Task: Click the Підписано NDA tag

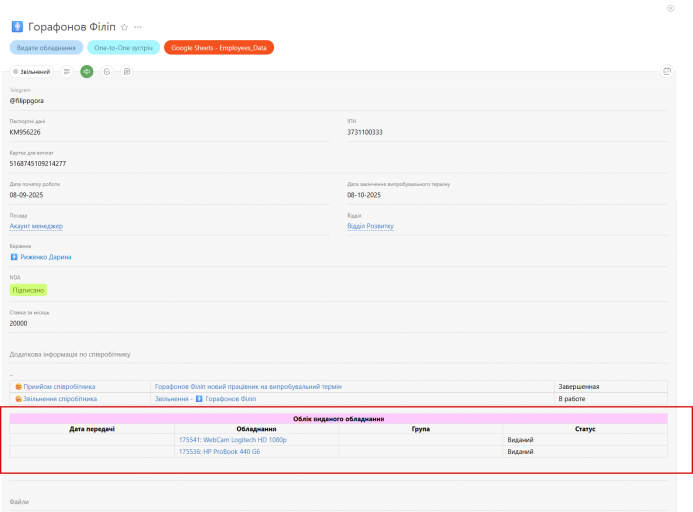Action: [28, 290]
